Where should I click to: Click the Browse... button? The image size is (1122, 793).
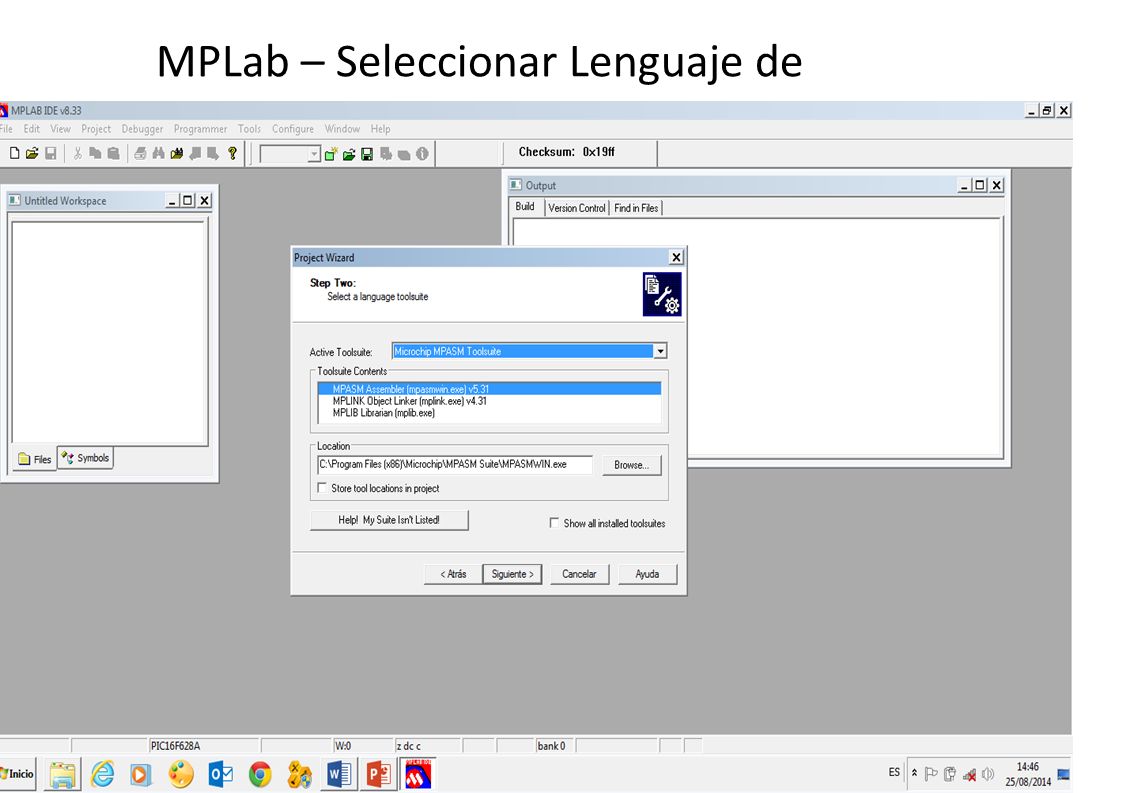point(631,464)
